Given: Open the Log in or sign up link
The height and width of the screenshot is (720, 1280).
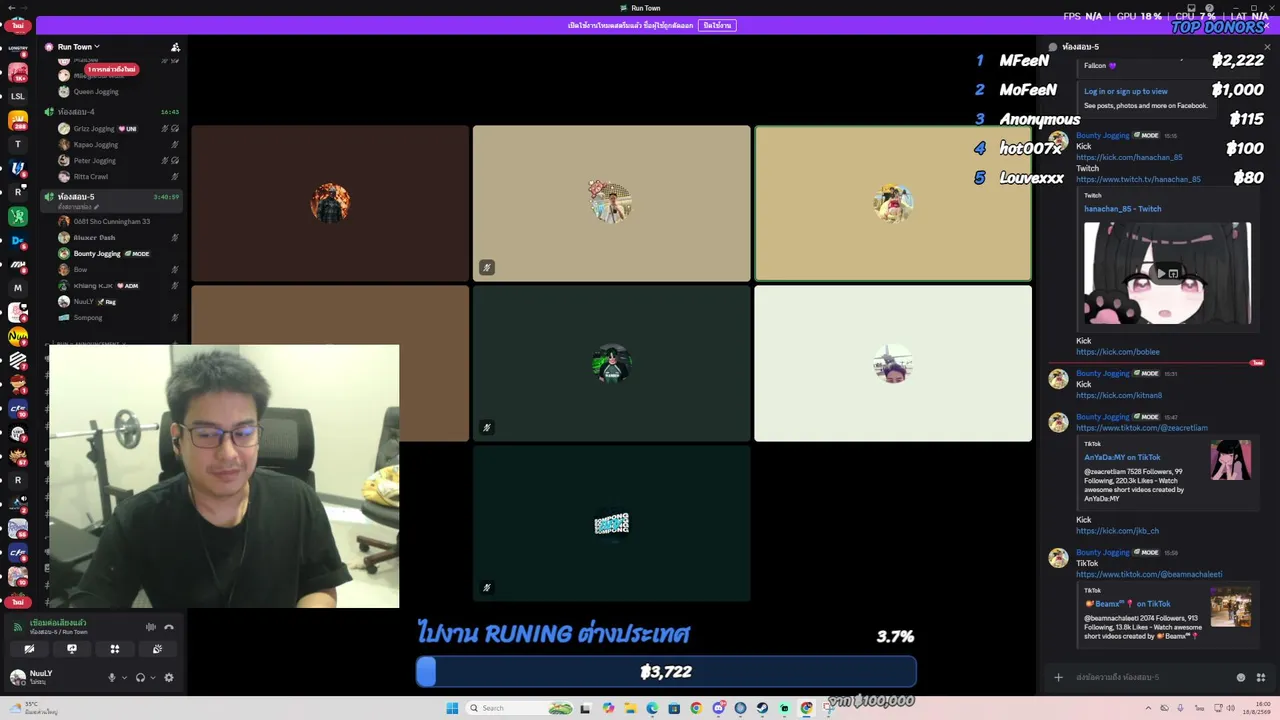Looking at the screenshot, I should click(x=1126, y=91).
